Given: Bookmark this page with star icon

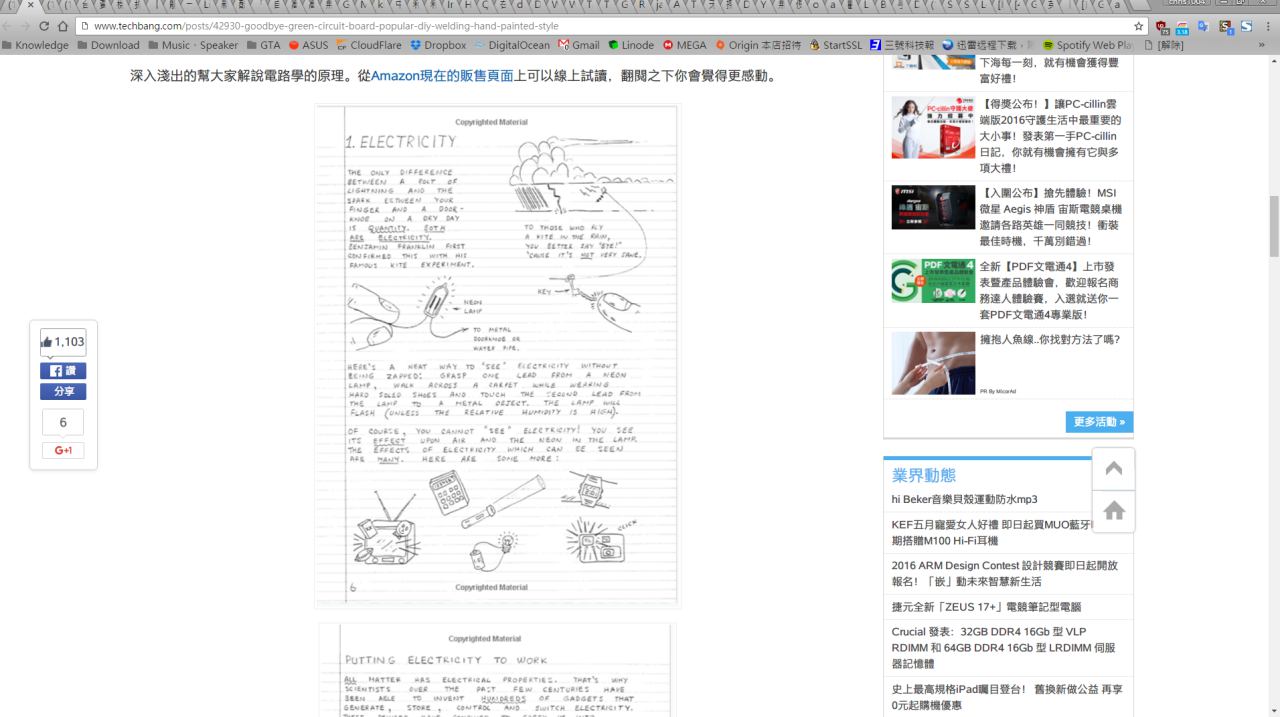Looking at the screenshot, I should point(1138,26).
